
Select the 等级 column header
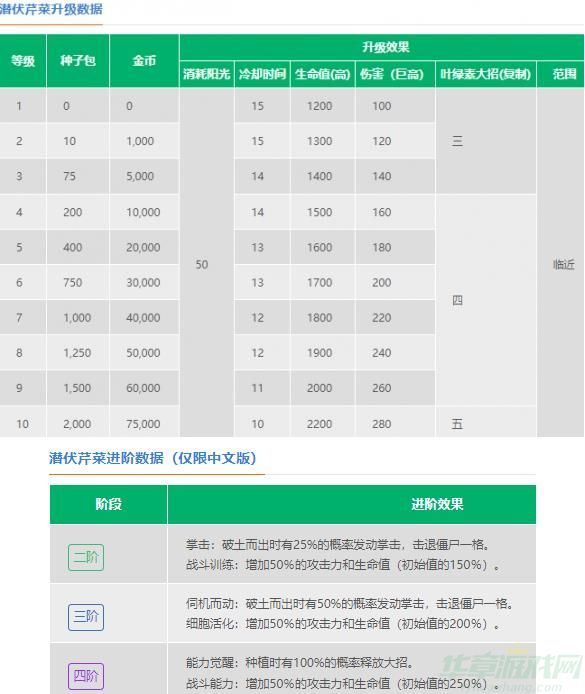(x=23, y=61)
